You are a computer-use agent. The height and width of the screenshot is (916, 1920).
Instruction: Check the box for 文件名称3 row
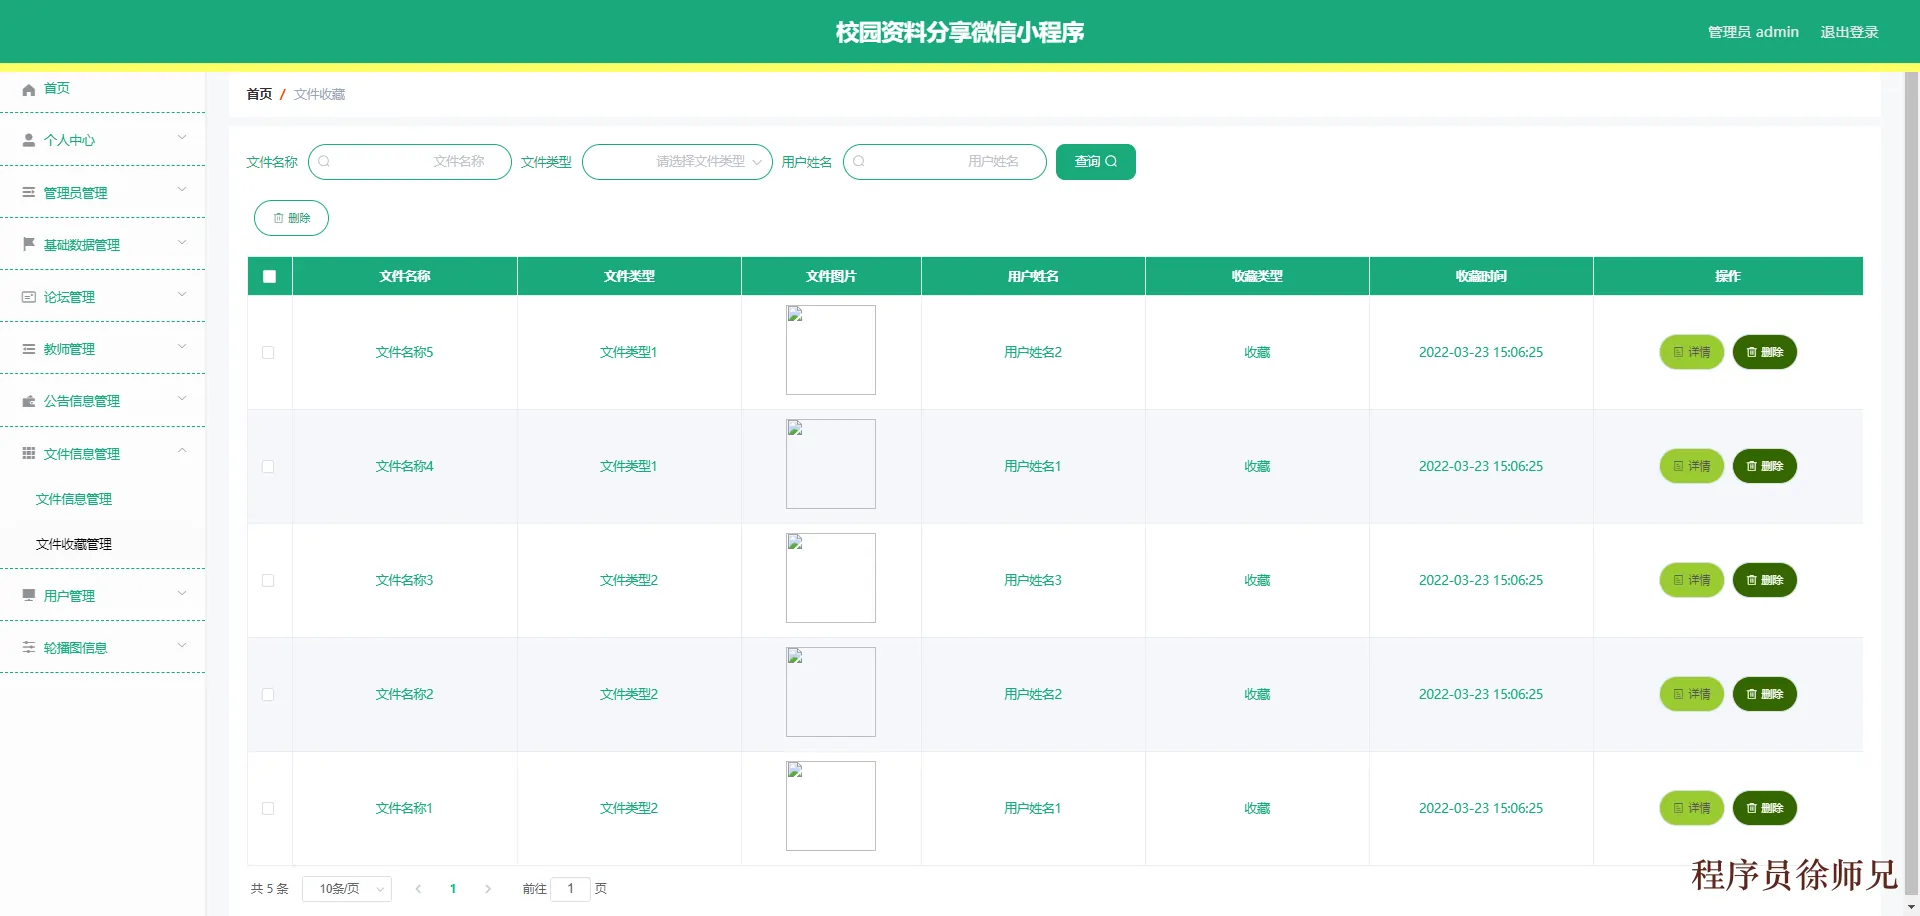click(268, 581)
